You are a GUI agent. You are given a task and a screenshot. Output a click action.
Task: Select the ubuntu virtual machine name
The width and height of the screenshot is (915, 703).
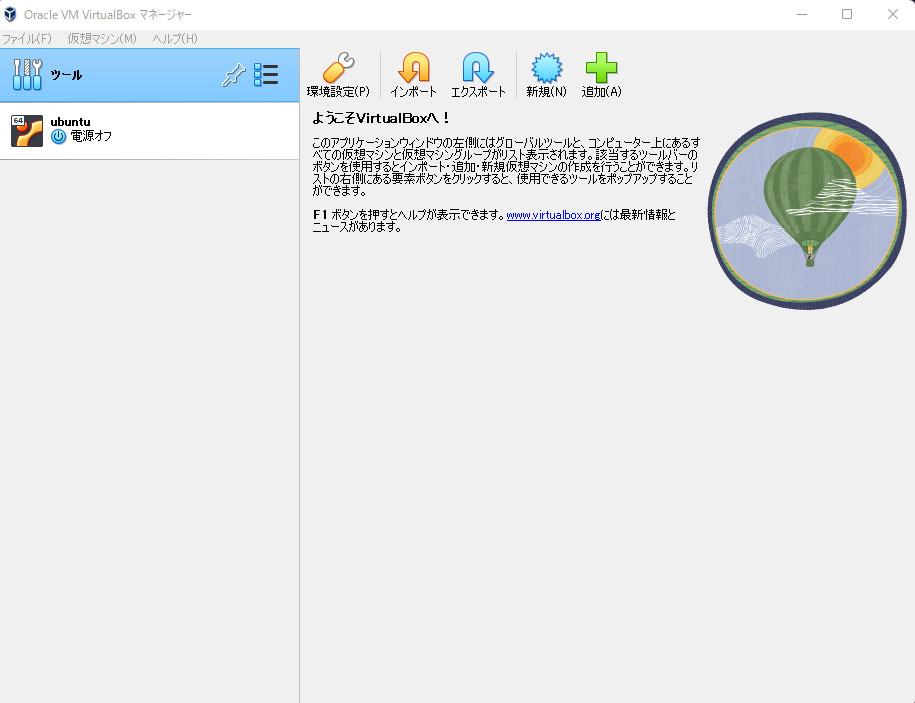71,122
